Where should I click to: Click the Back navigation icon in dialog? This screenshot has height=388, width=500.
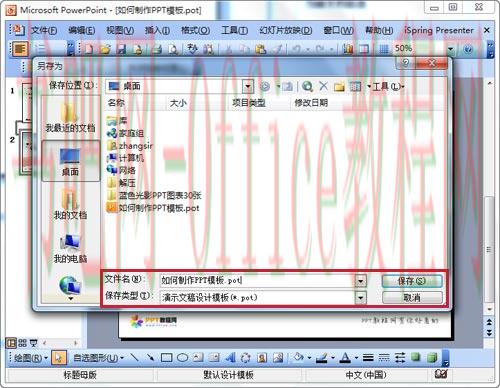[x=265, y=87]
